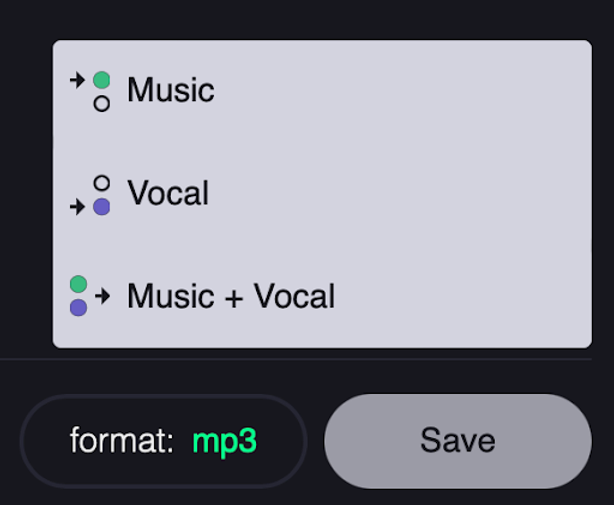Click the arrow beside the Music option
This screenshot has height=505, width=614.
coord(77,81)
